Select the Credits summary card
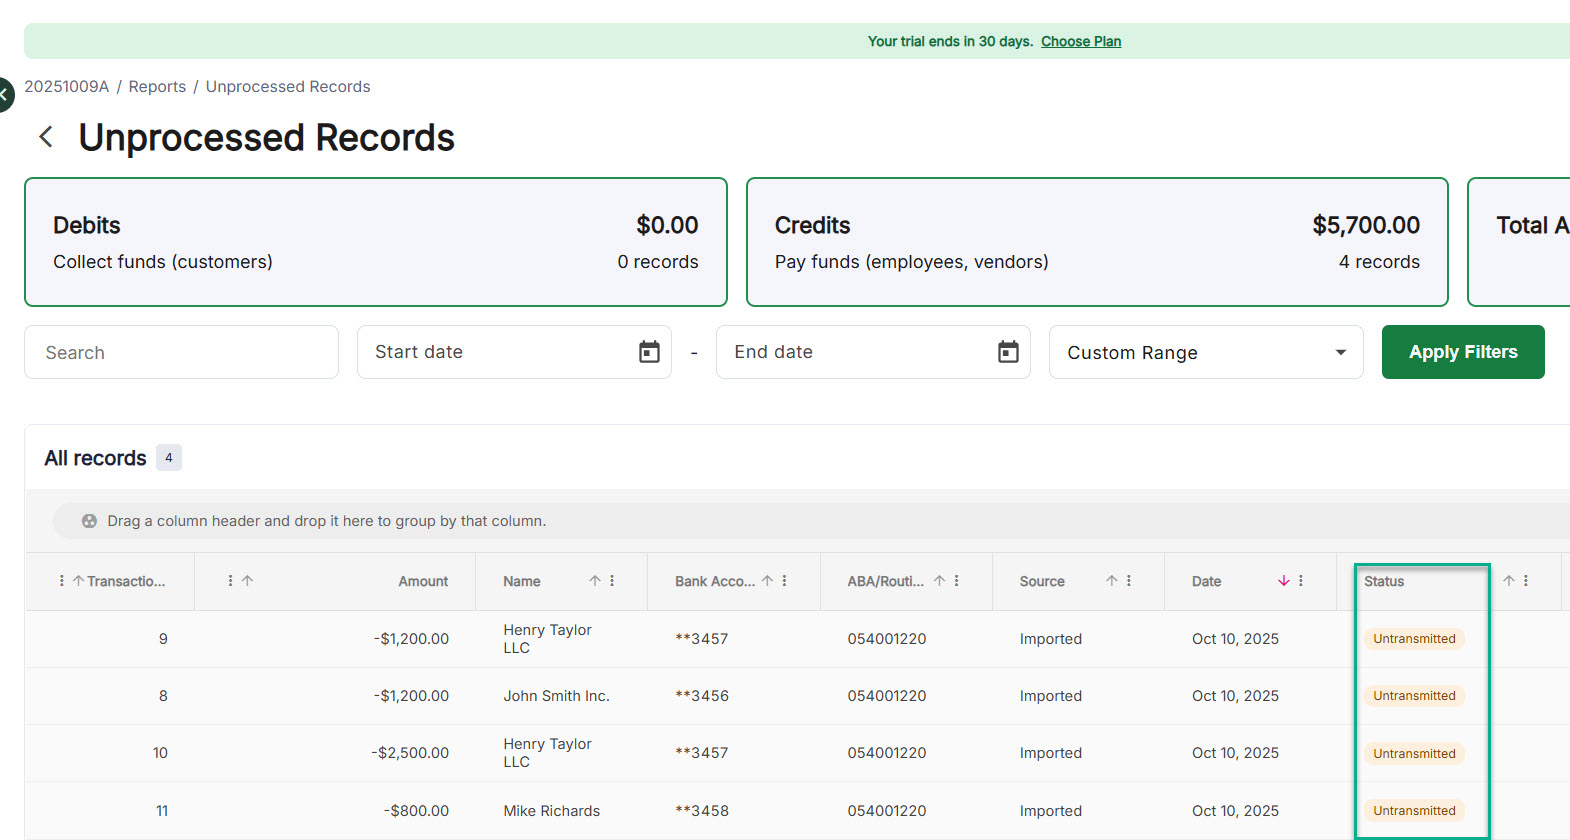This screenshot has height=840, width=1570. coord(1096,242)
